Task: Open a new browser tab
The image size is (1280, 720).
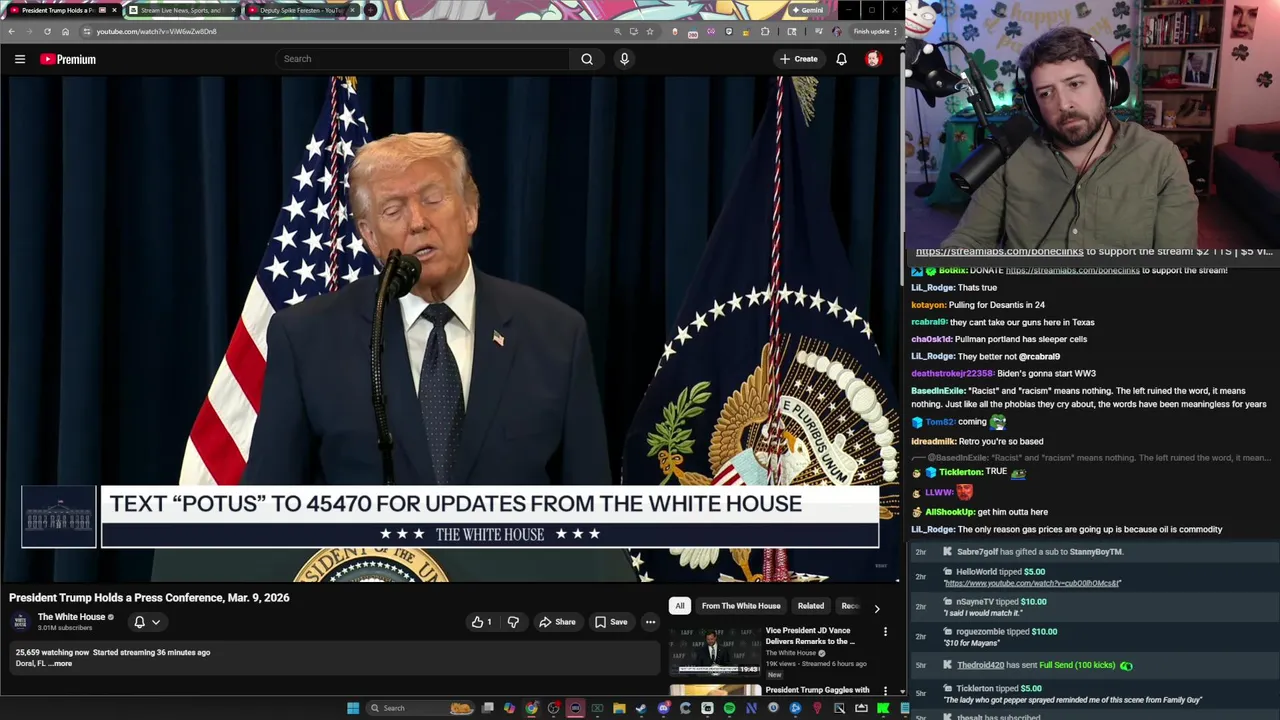Action: pyautogui.click(x=370, y=10)
